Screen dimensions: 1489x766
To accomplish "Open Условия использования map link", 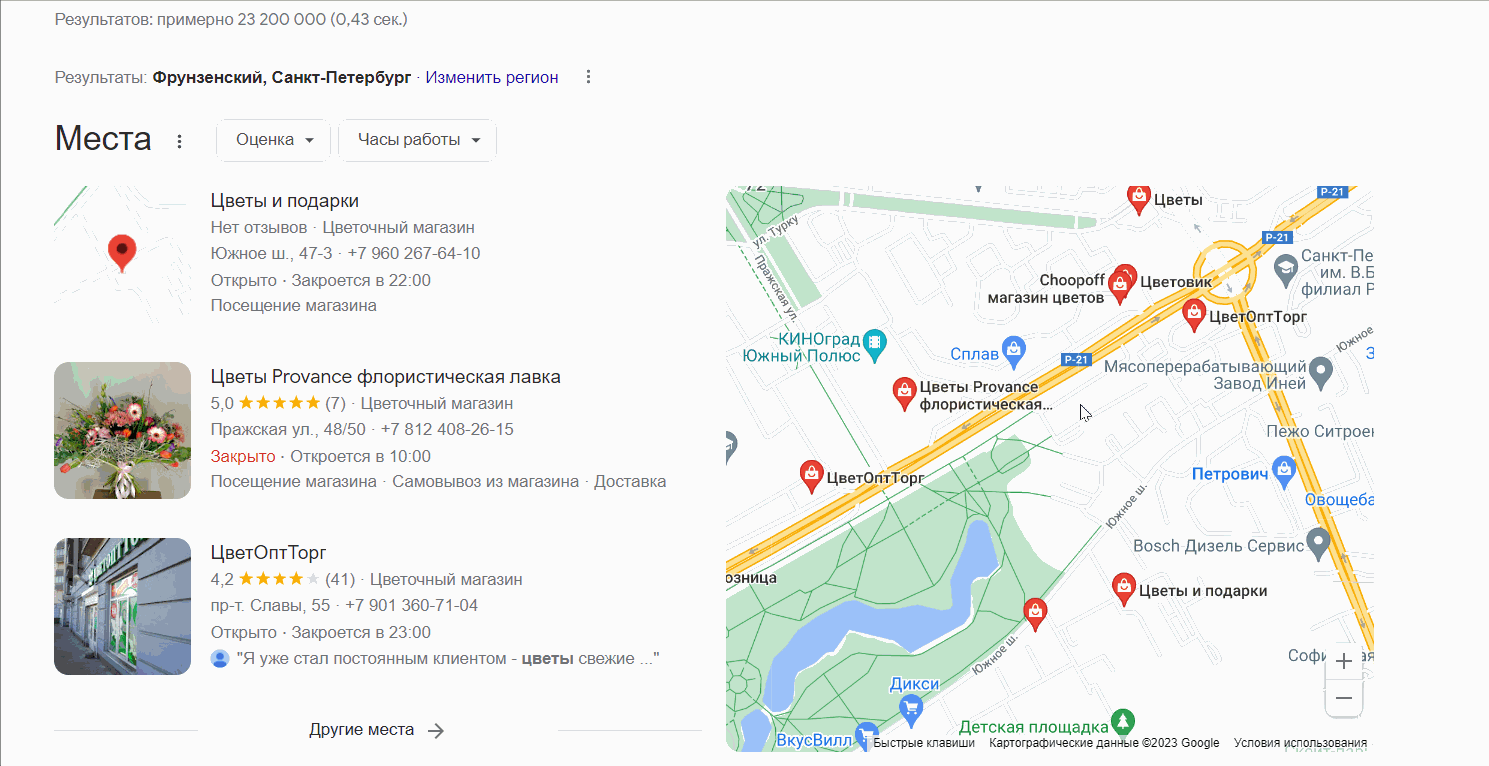I will [1300, 743].
